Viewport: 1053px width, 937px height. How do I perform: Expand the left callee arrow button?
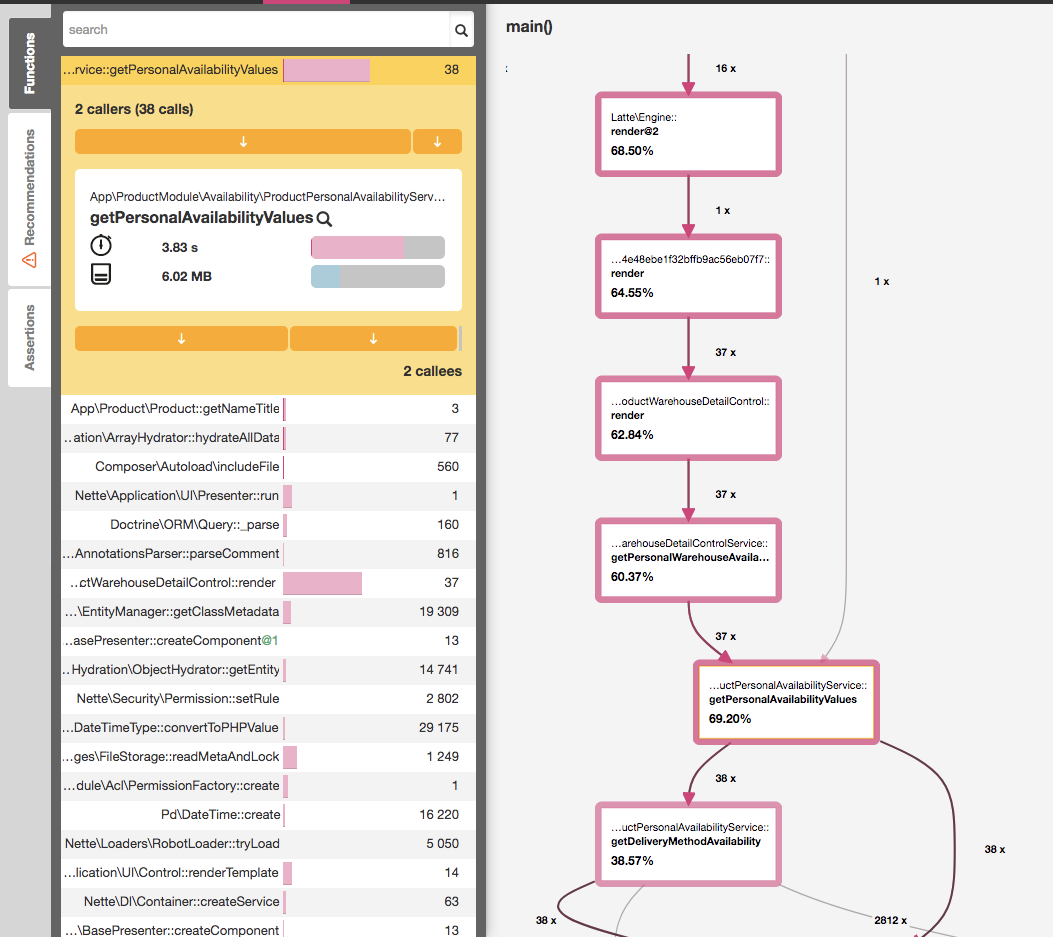(x=181, y=339)
